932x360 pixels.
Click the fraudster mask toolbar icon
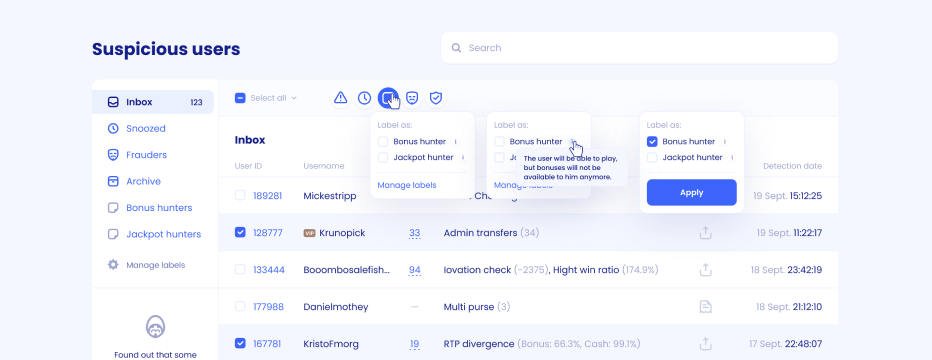pos(412,98)
